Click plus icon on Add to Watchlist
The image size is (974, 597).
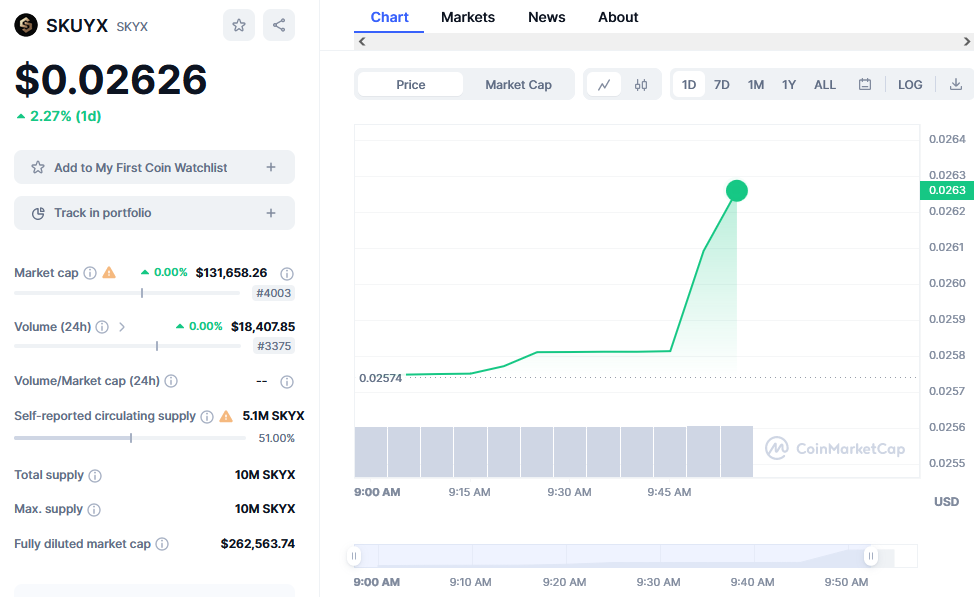click(271, 167)
